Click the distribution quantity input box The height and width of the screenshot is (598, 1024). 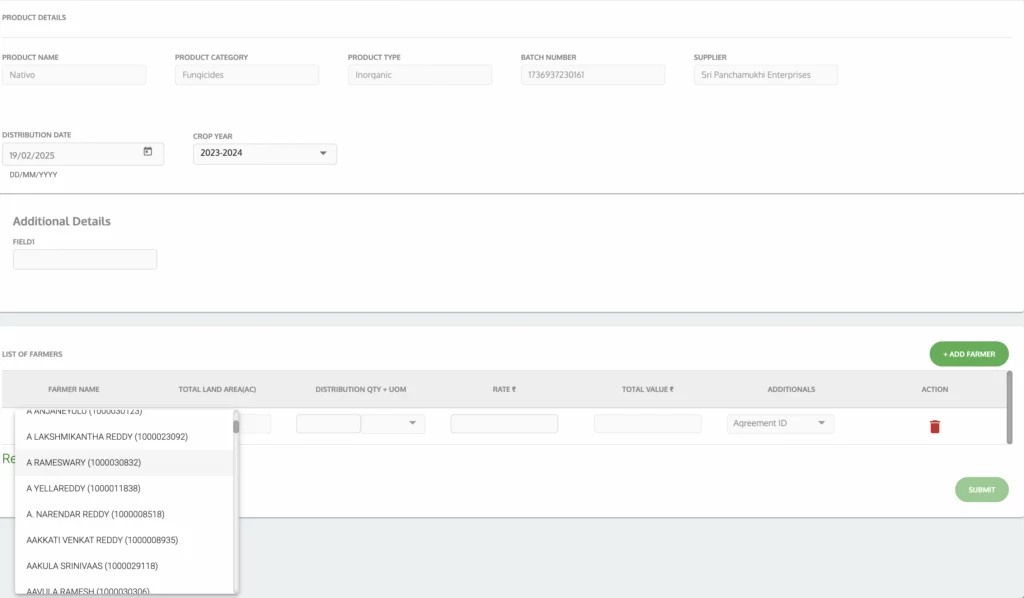point(328,423)
